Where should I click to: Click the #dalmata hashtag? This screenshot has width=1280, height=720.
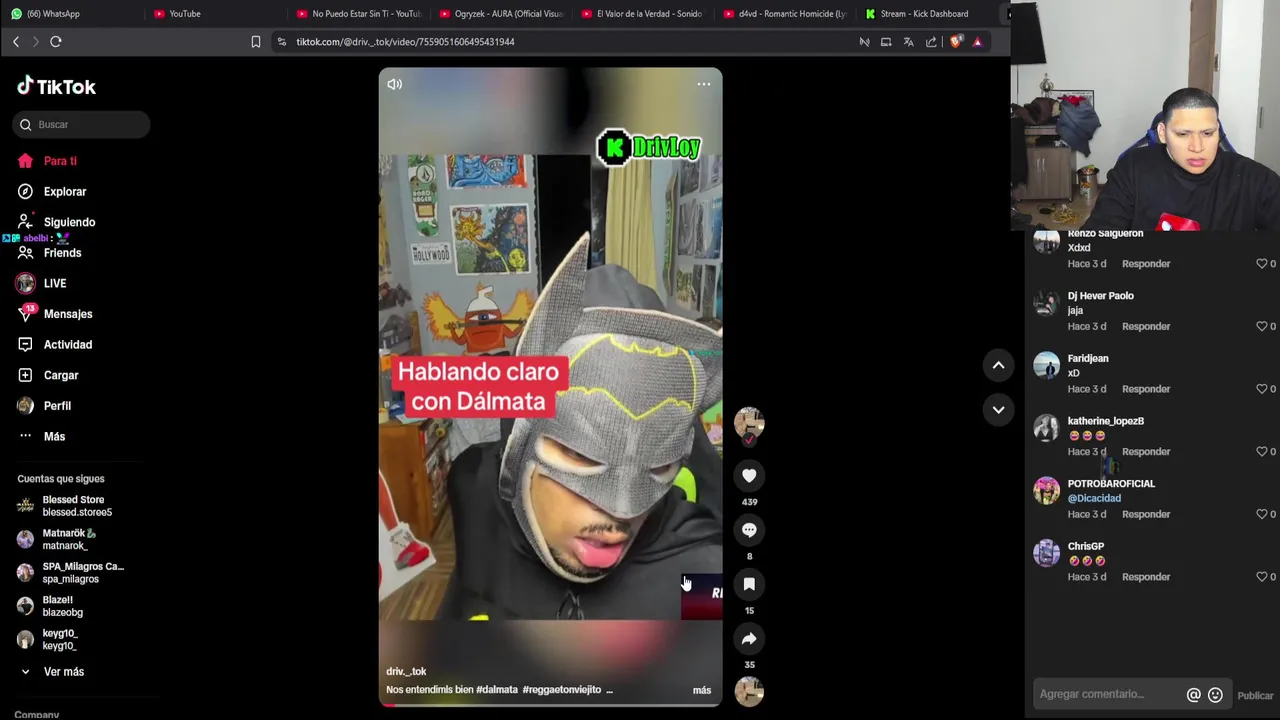click(497, 690)
